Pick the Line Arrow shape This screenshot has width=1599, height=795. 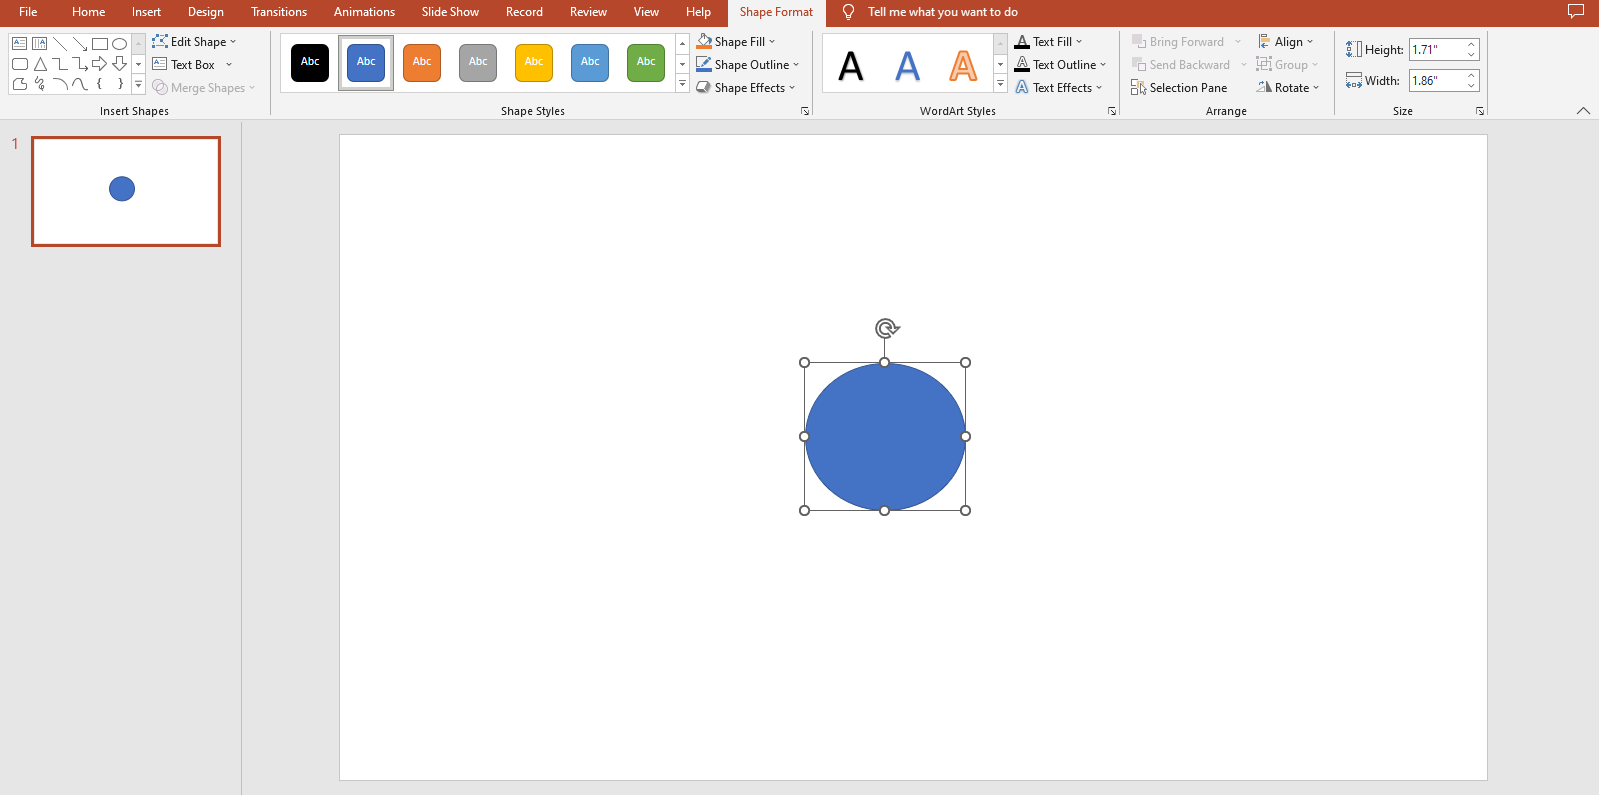80,44
